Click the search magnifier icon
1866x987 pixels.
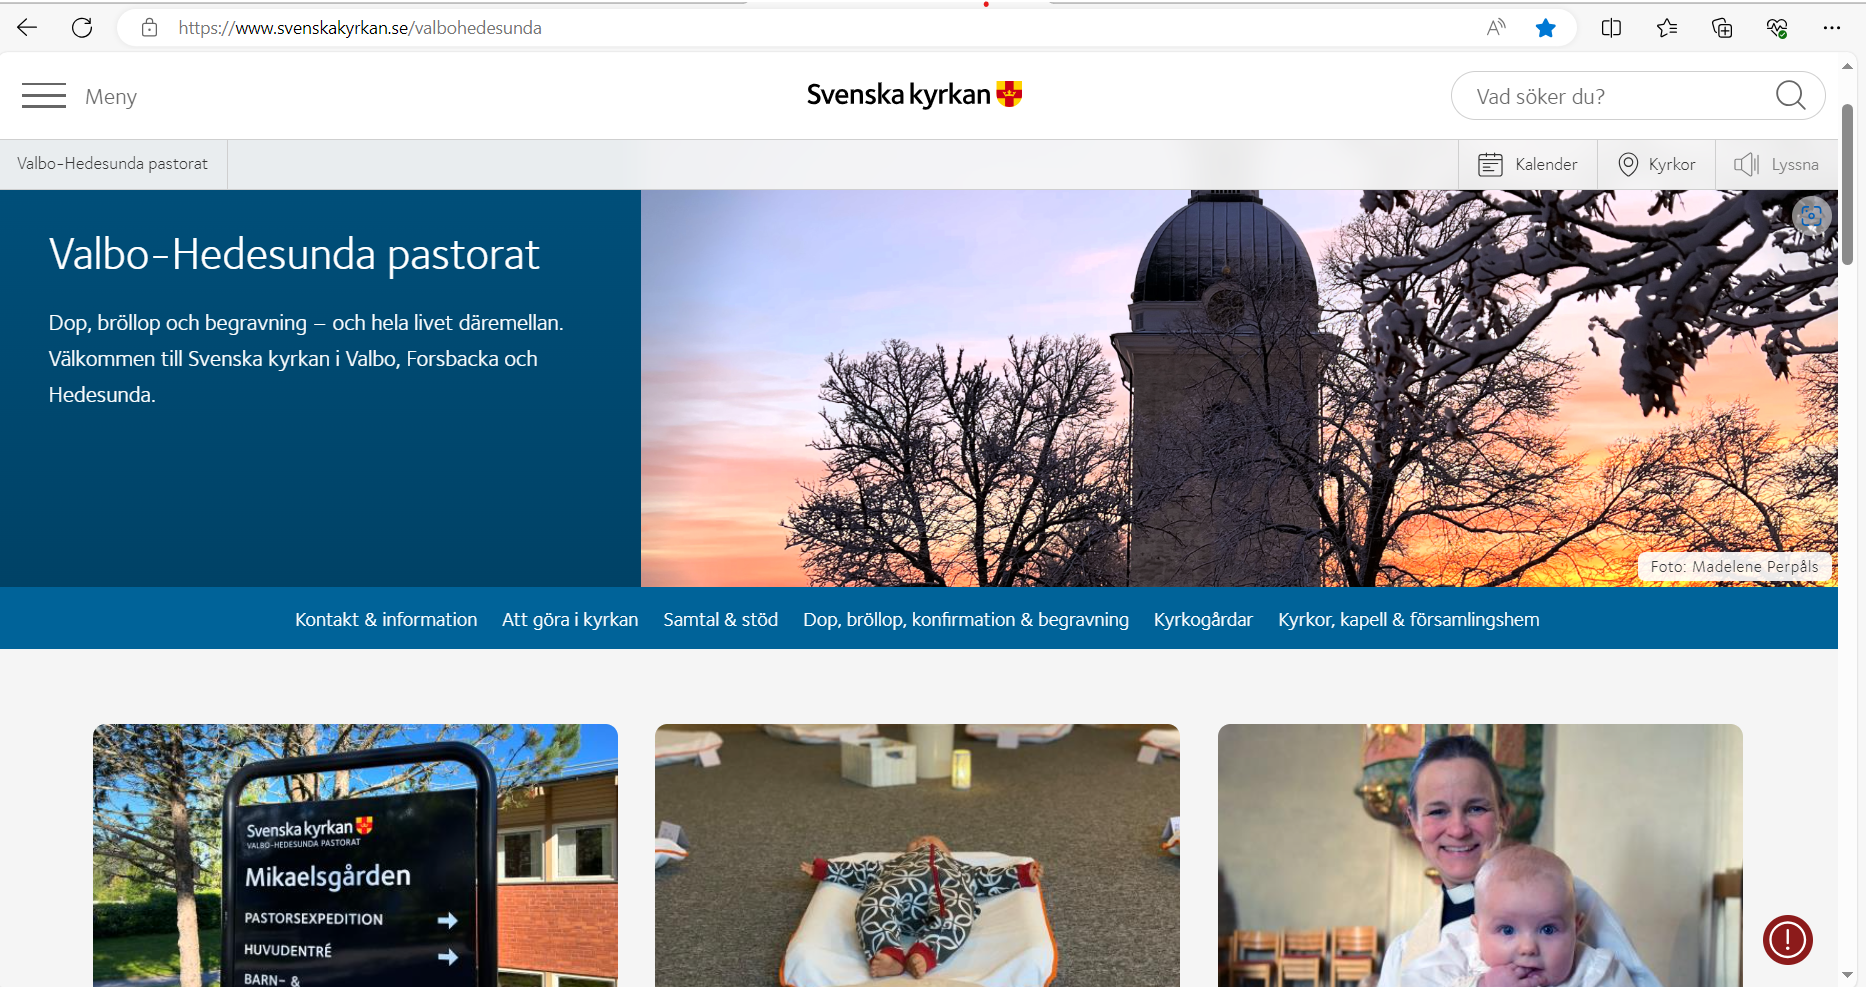coord(1790,96)
